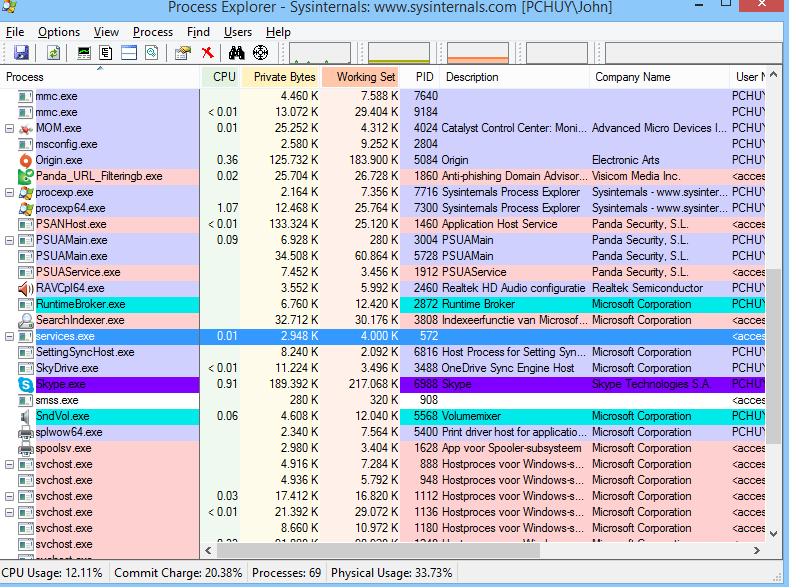Screen dimensions: 789x587
Task: Click the MOM.exe icon
Action: [x=26, y=129]
